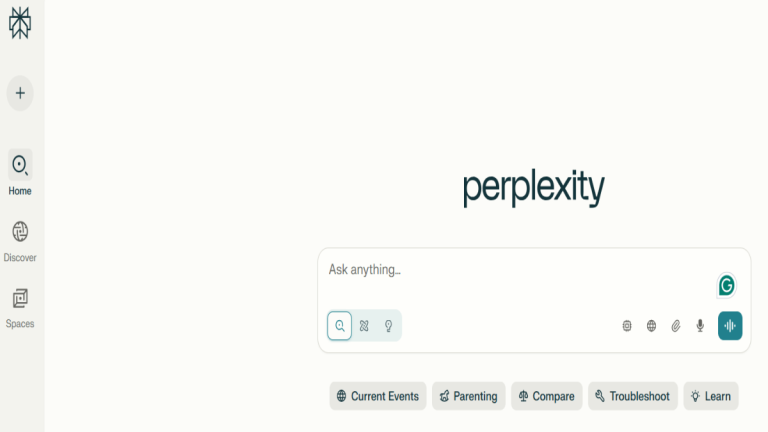
Task: Switch to the Labs lightbulb mode
Action: pos(389,326)
